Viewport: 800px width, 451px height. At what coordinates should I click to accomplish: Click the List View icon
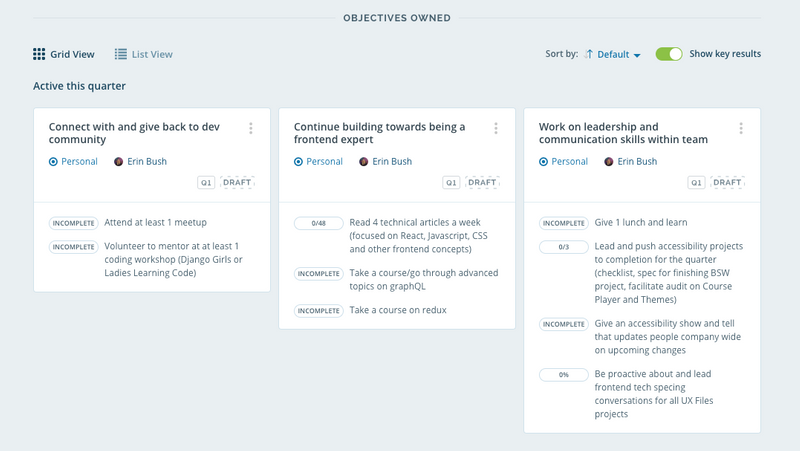coord(120,54)
